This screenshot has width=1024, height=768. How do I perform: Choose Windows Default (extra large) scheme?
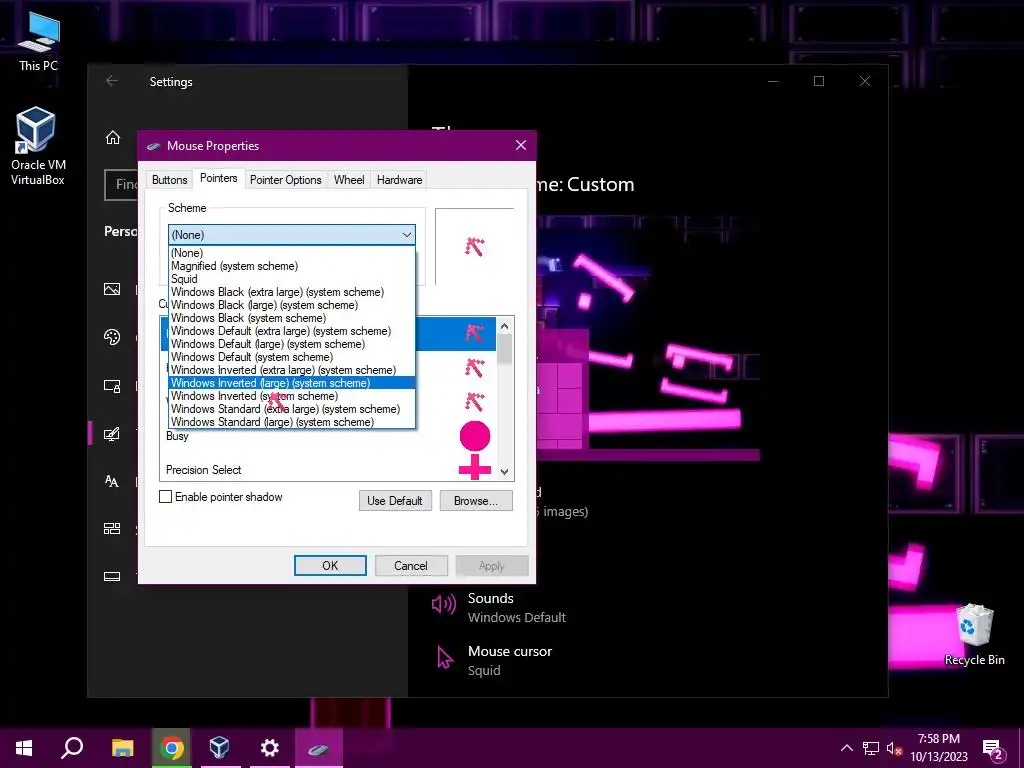tap(291, 331)
